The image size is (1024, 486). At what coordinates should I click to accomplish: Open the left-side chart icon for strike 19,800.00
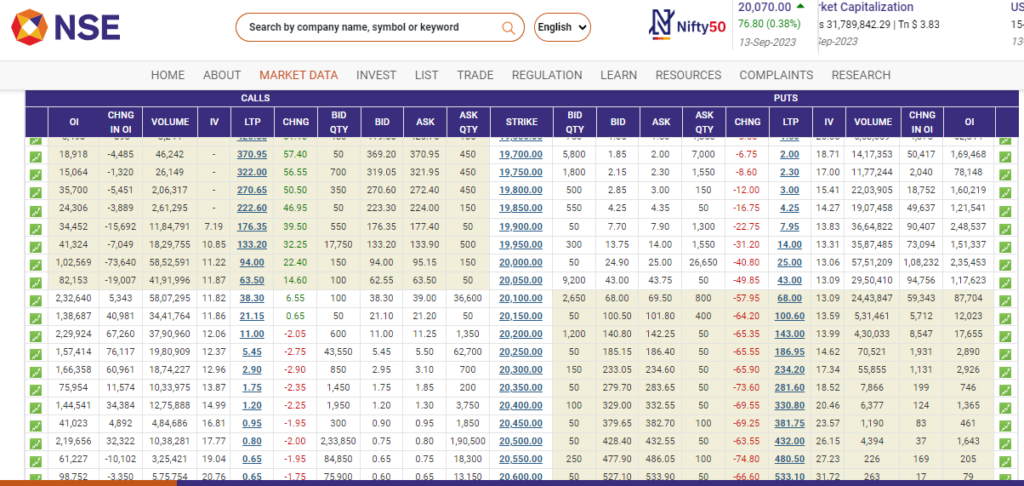[x=36, y=192]
